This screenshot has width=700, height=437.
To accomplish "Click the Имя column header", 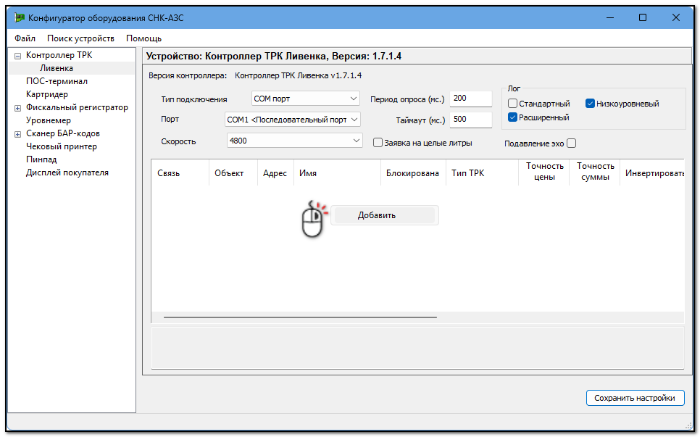I will pos(337,173).
